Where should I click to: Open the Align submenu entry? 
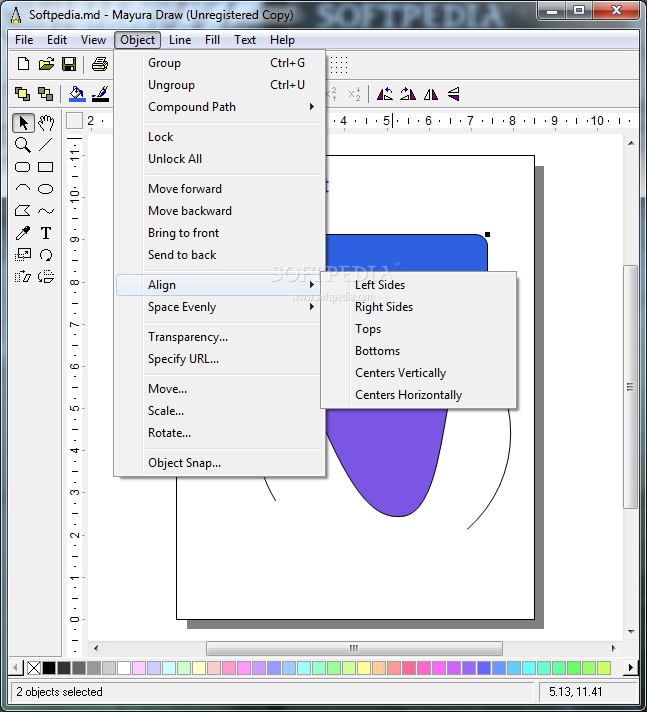[220, 285]
